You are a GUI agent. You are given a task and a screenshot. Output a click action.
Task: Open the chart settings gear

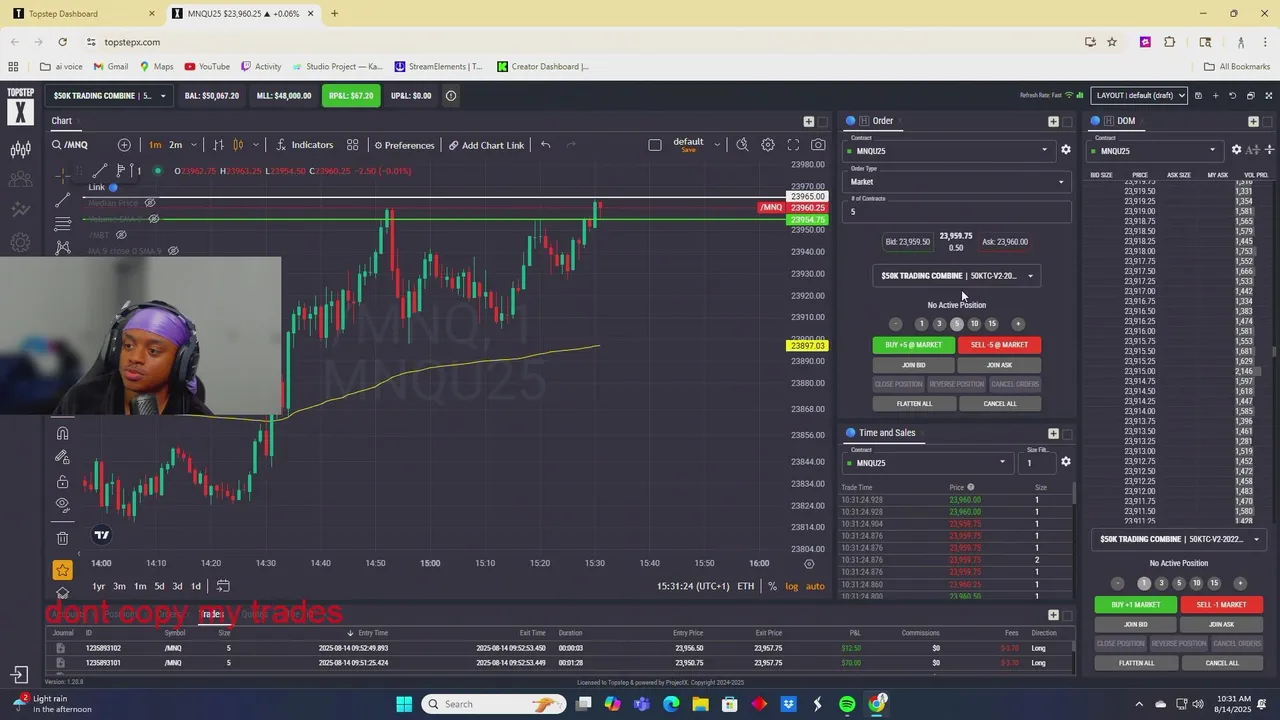point(768,145)
